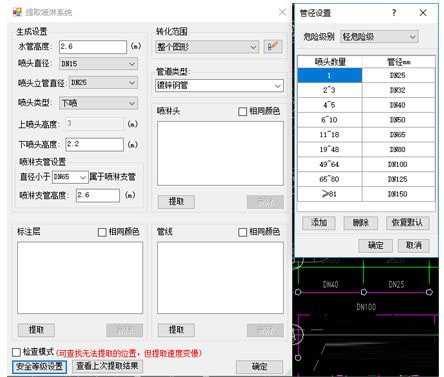Click the DN40 table cell
The width and height of the screenshot is (444, 377).
tap(398, 105)
